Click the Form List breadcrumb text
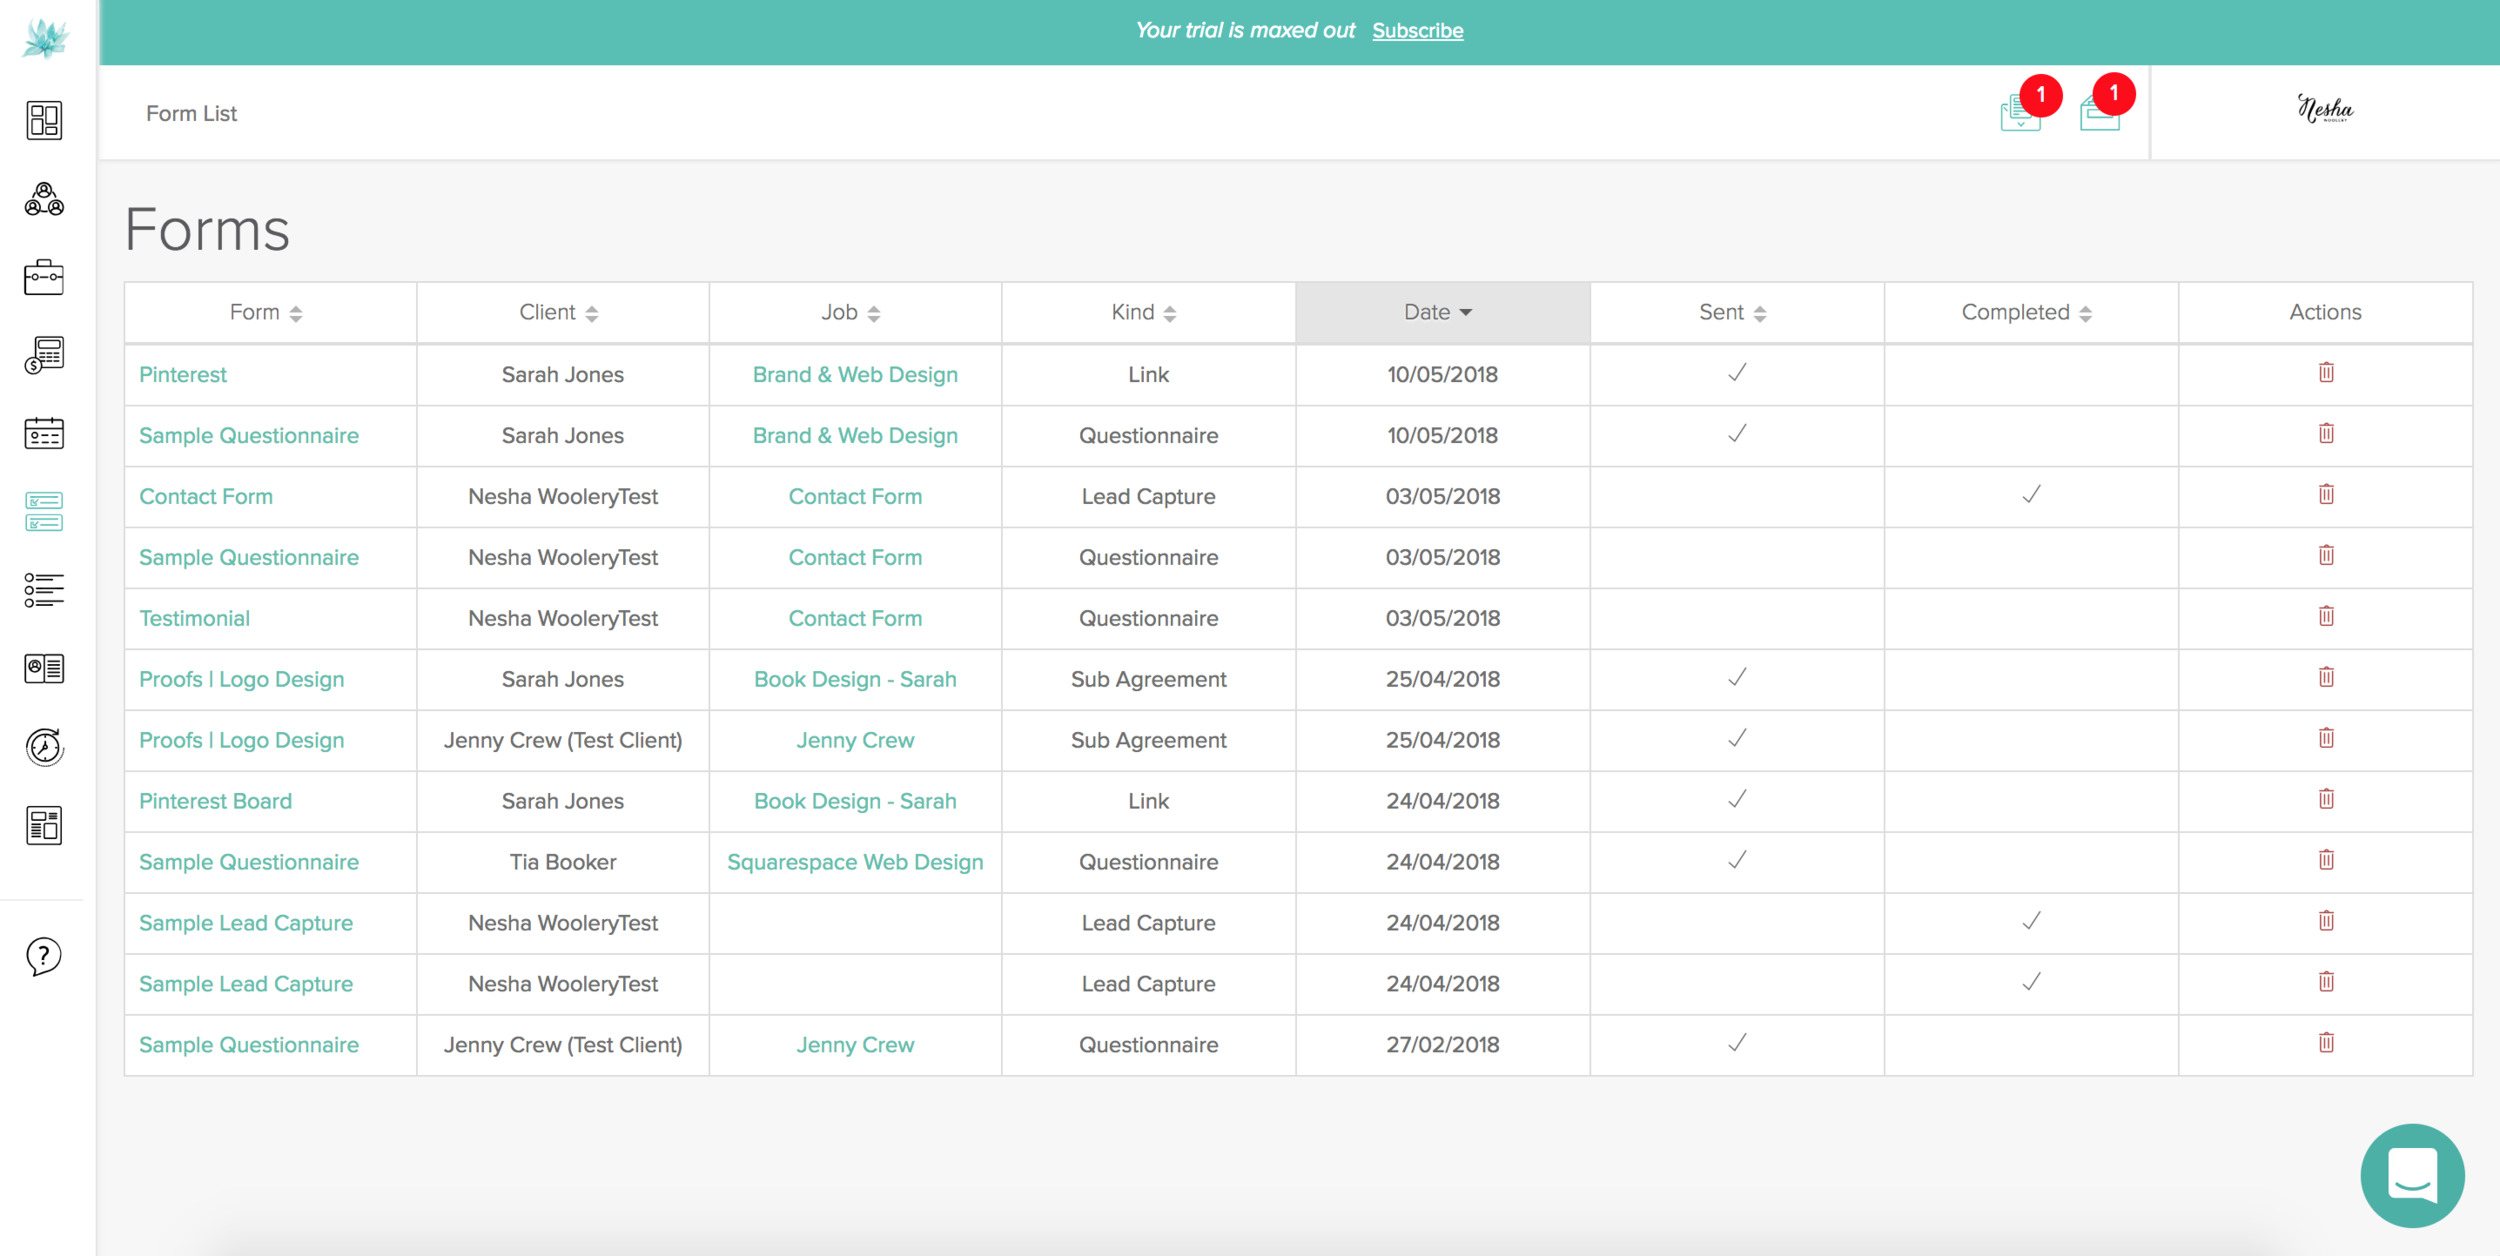2500x1256 pixels. pos(191,113)
